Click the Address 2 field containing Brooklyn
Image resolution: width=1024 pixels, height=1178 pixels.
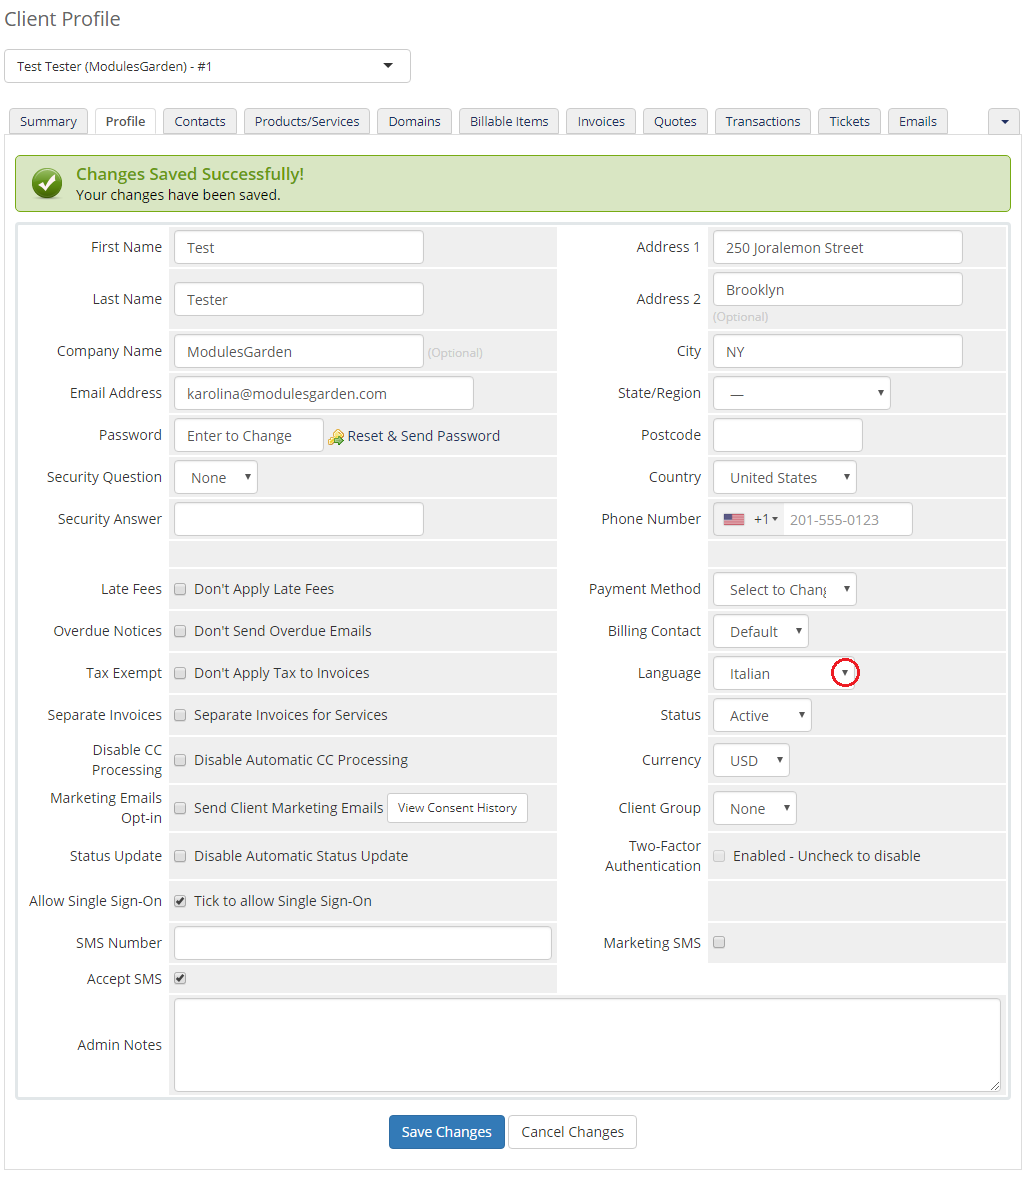point(838,290)
